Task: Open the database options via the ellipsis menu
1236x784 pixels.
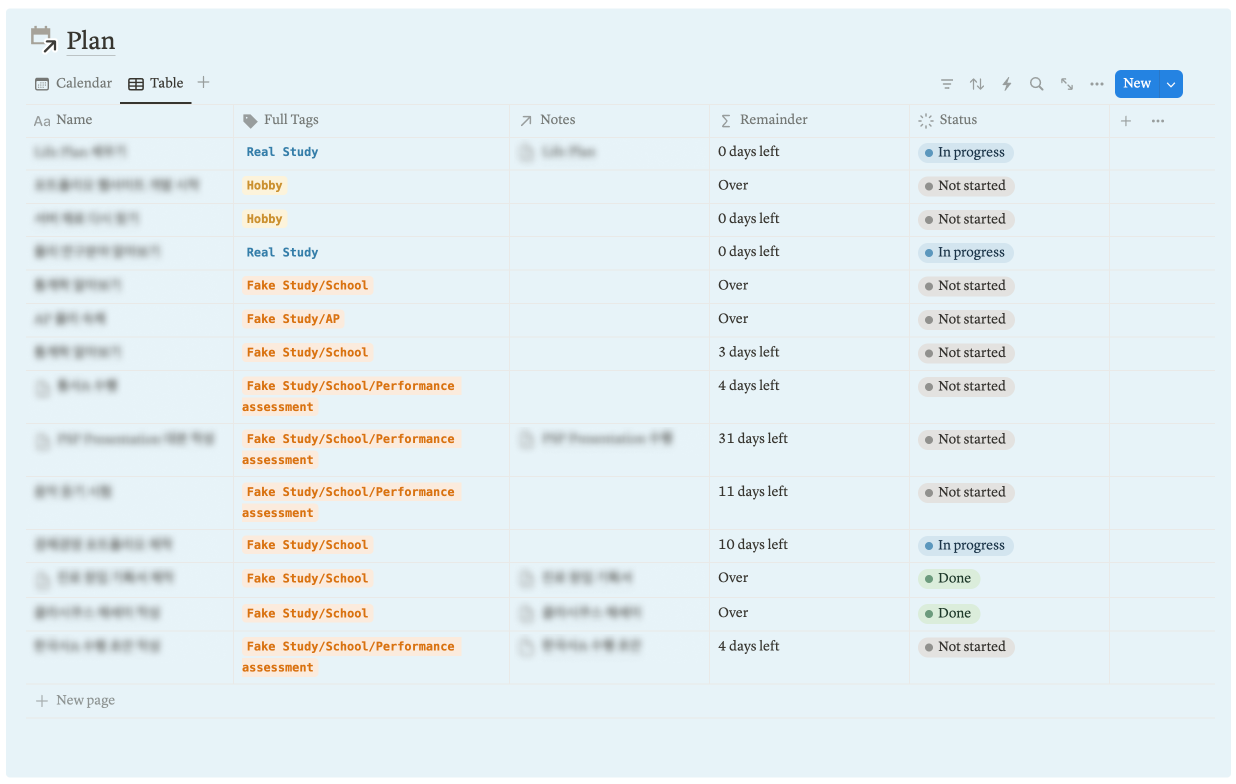Action: pos(1096,84)
